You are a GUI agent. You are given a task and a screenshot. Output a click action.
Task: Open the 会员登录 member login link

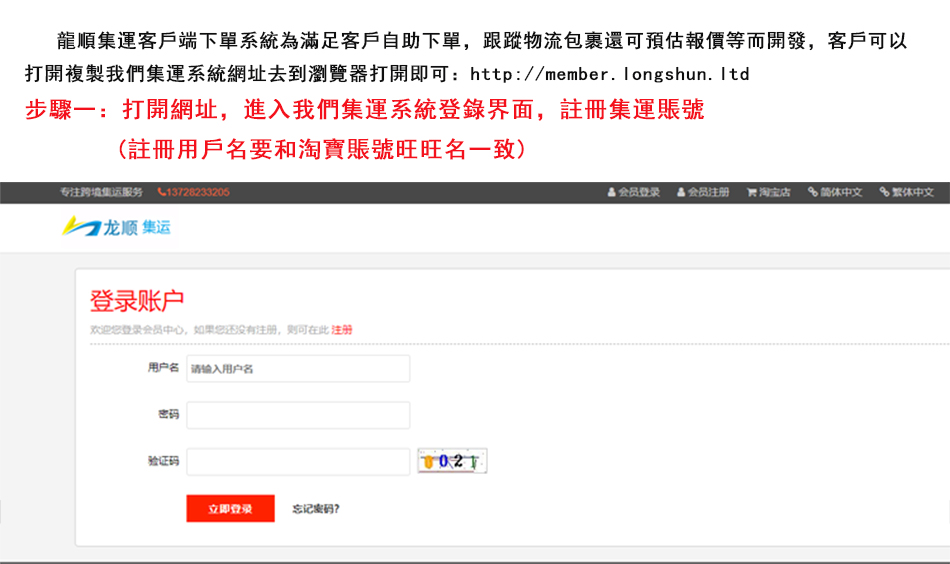(634, 192)
